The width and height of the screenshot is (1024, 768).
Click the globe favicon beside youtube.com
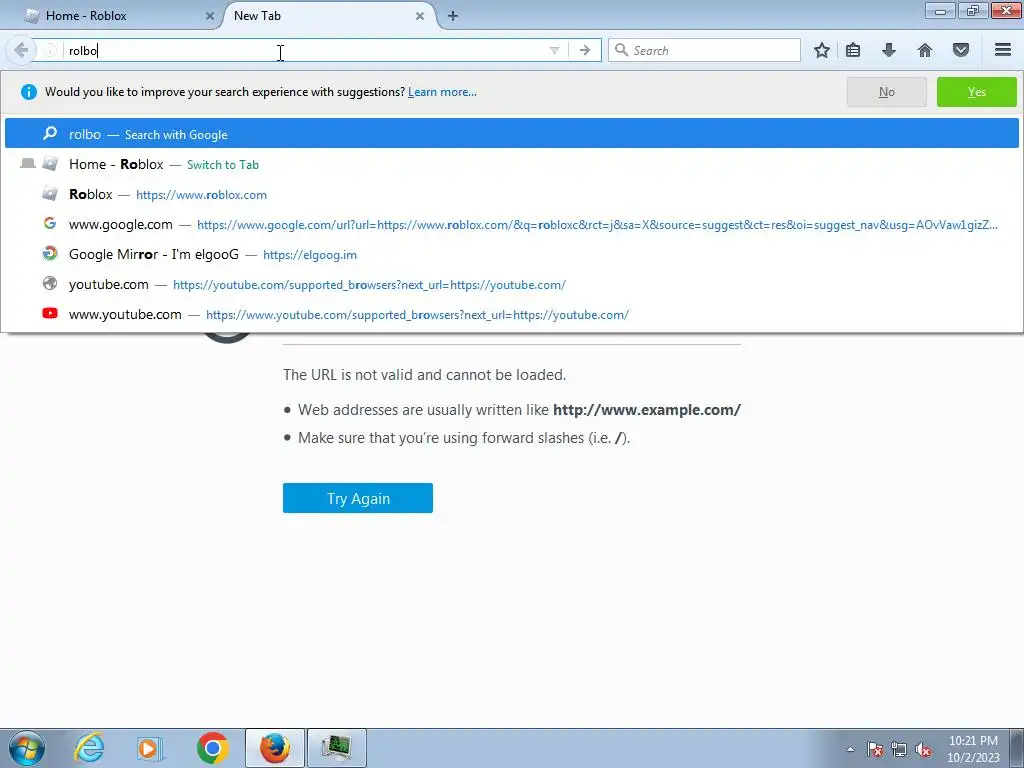pos(50,283)
